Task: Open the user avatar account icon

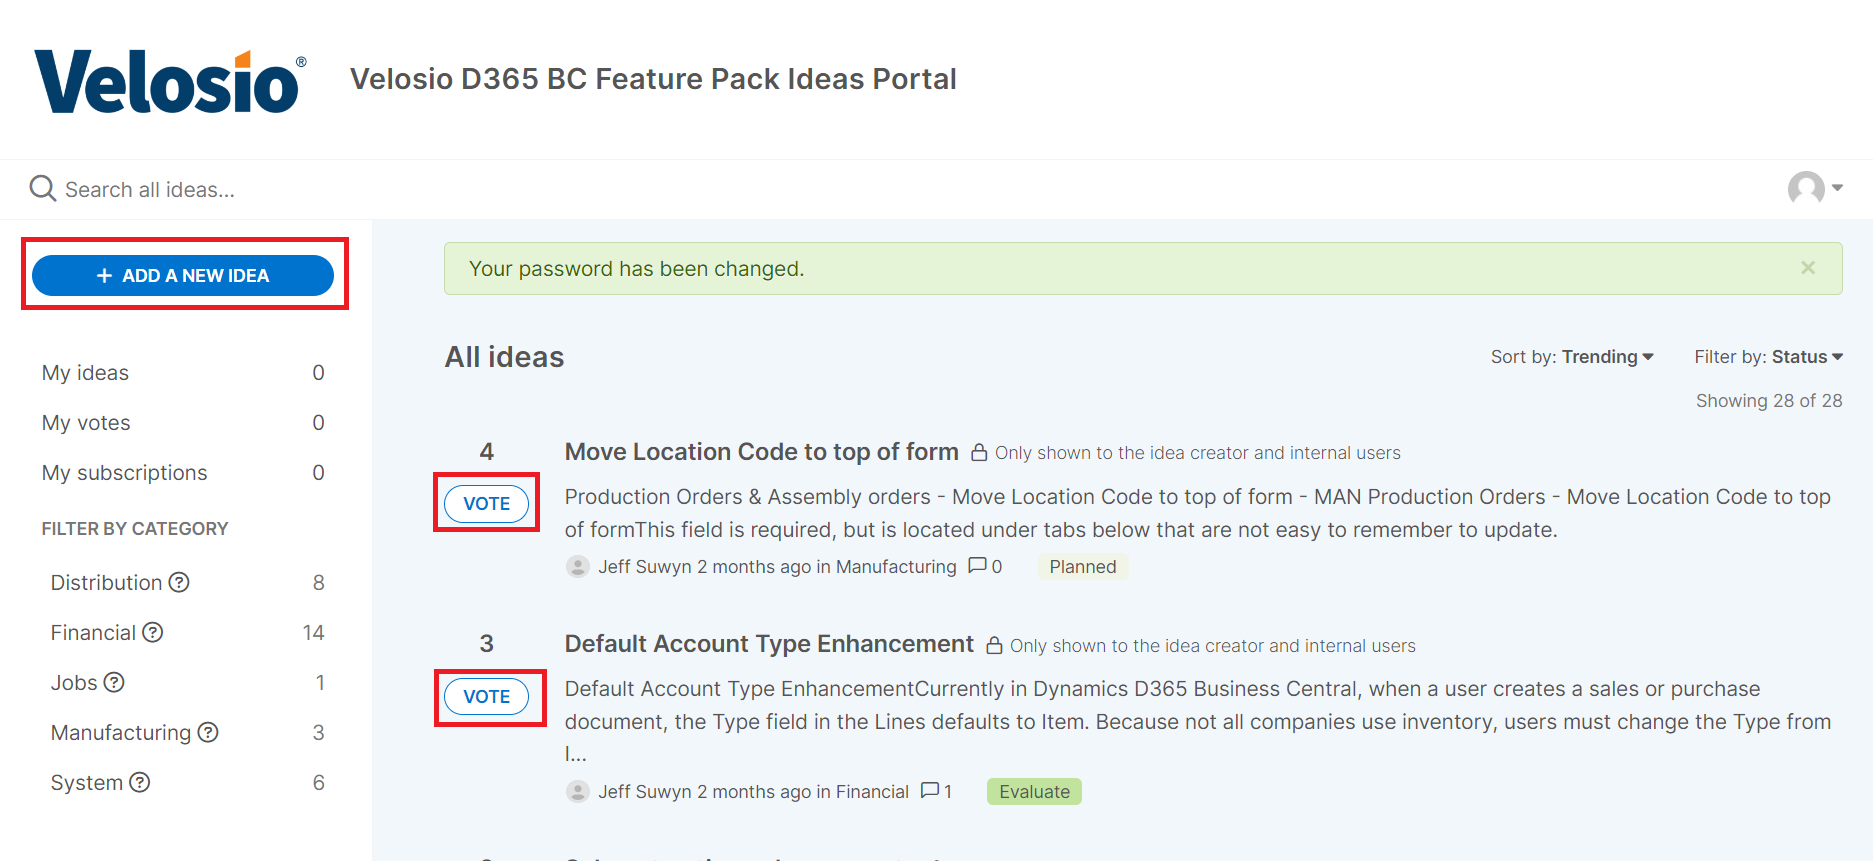Action: pyautogui.click(x=1806, y=188)
